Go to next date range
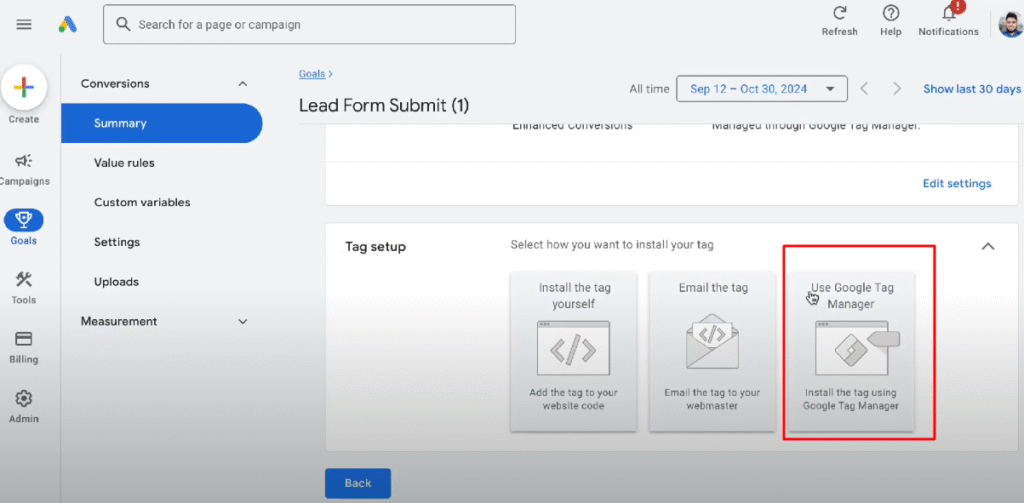1024x503 pixels. [897, 89]
